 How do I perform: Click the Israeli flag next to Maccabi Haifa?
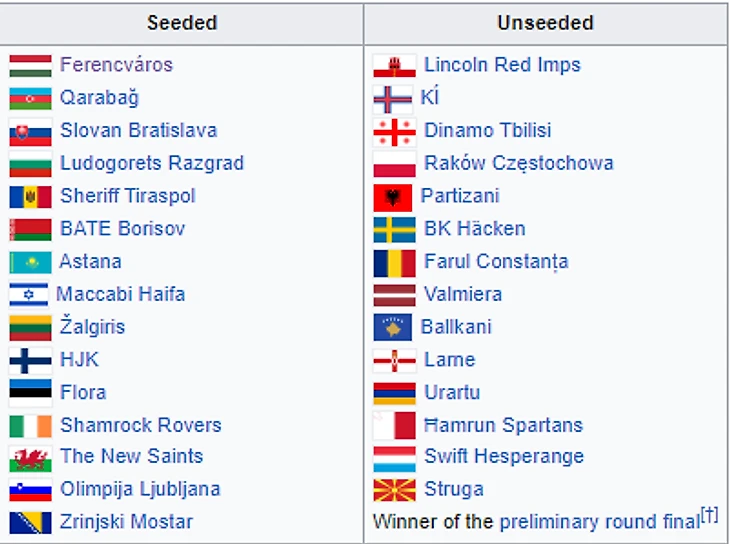[28, 295]
